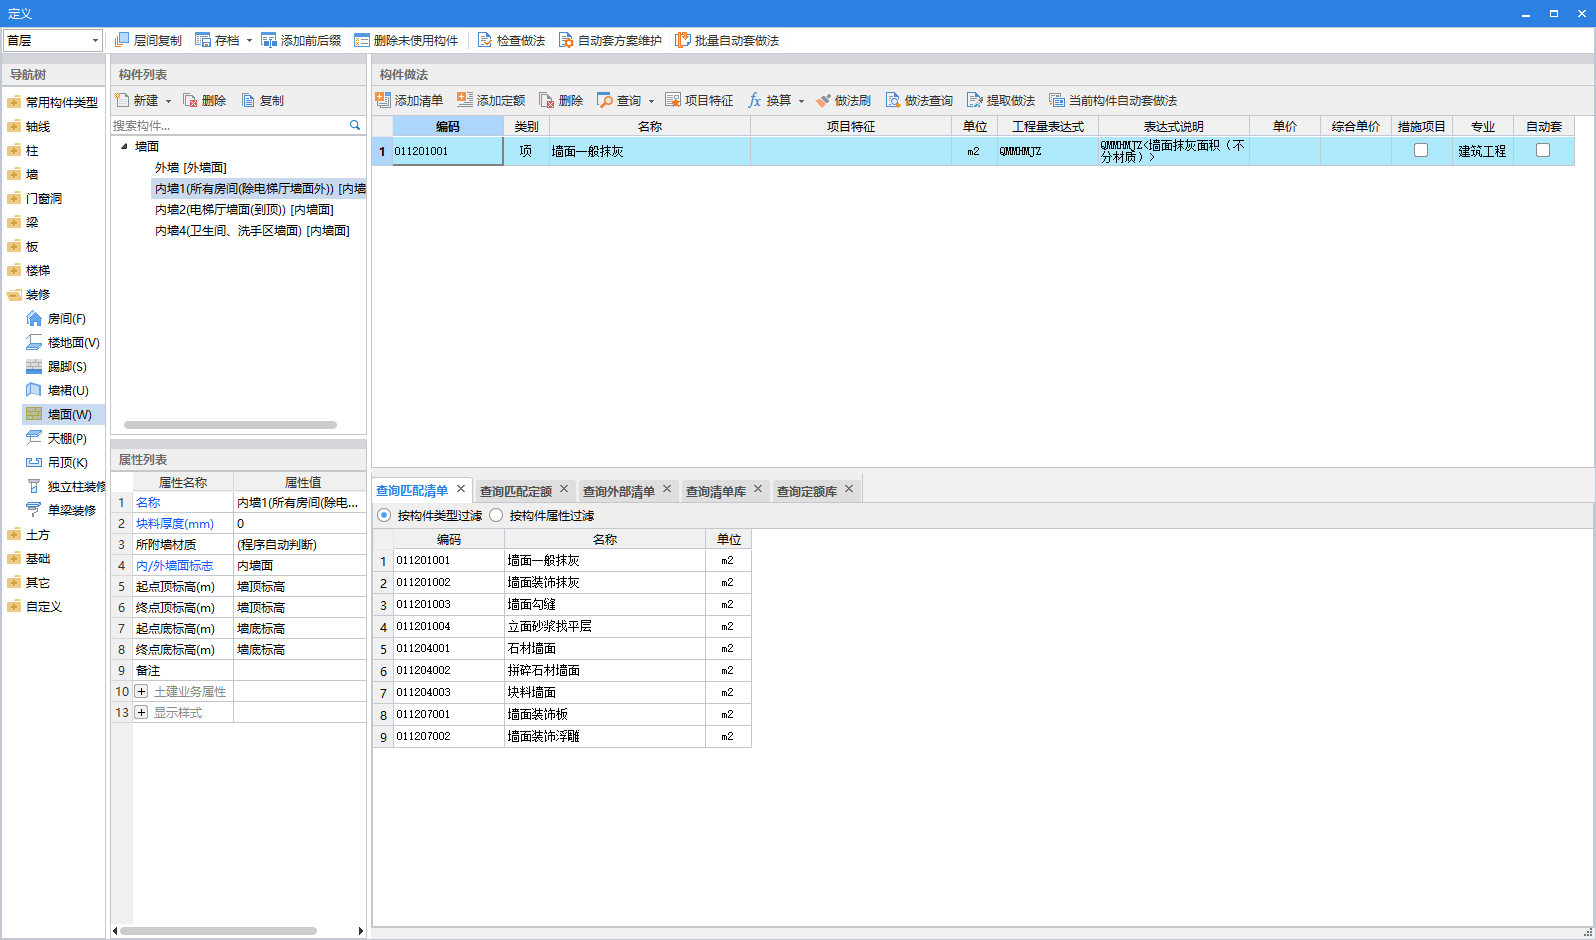Image resolution: width=1596 pixels, height=940 pixels.
Task: Switch to the 查询匹配定额 tab
Action: pyautogui.click(x=515, y=491)
